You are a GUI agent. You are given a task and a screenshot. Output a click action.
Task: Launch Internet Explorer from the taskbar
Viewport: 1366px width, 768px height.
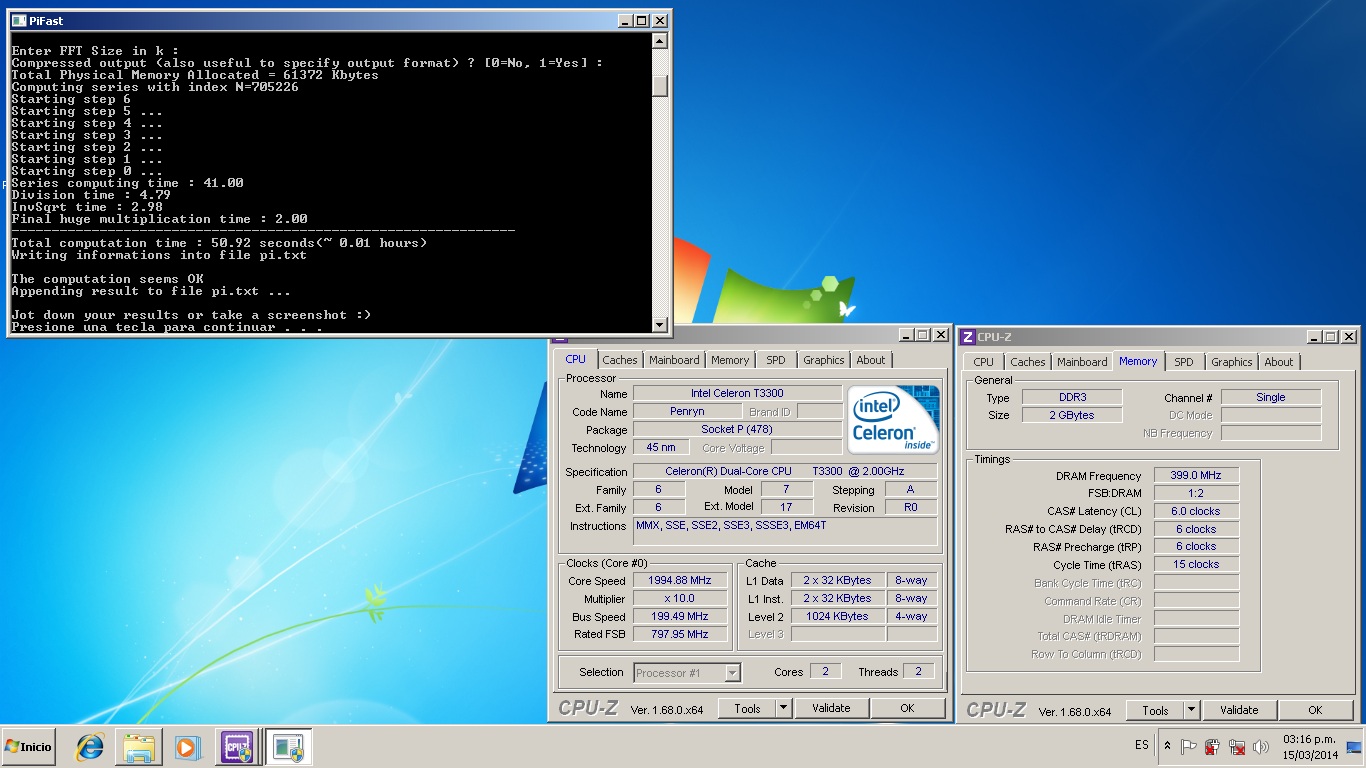click(x=91, y=746)
